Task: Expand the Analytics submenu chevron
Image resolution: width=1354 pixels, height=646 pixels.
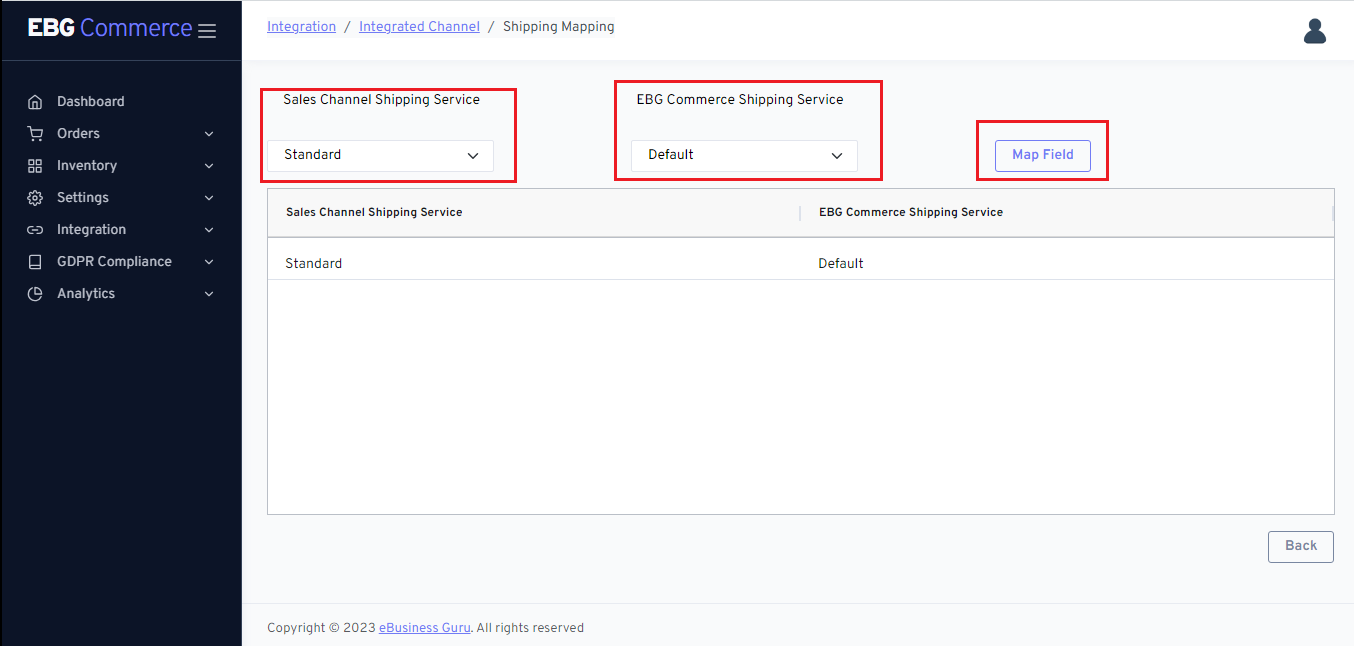Action: point(209,294)
